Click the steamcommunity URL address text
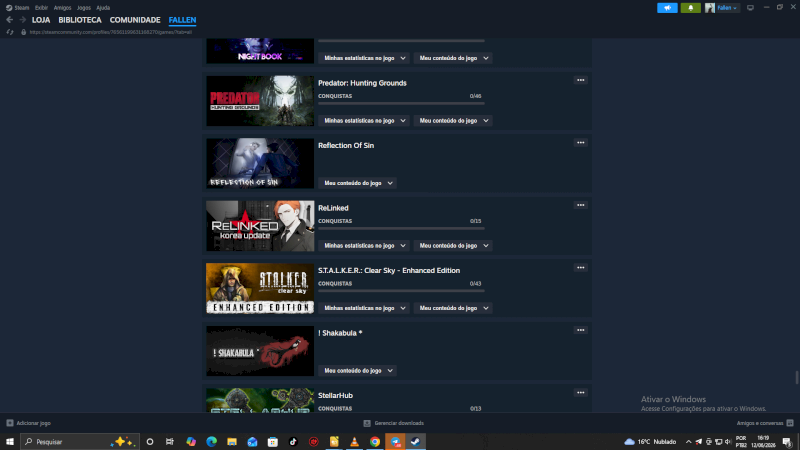Screen dimensions: 800x450 tap(111, 32)
